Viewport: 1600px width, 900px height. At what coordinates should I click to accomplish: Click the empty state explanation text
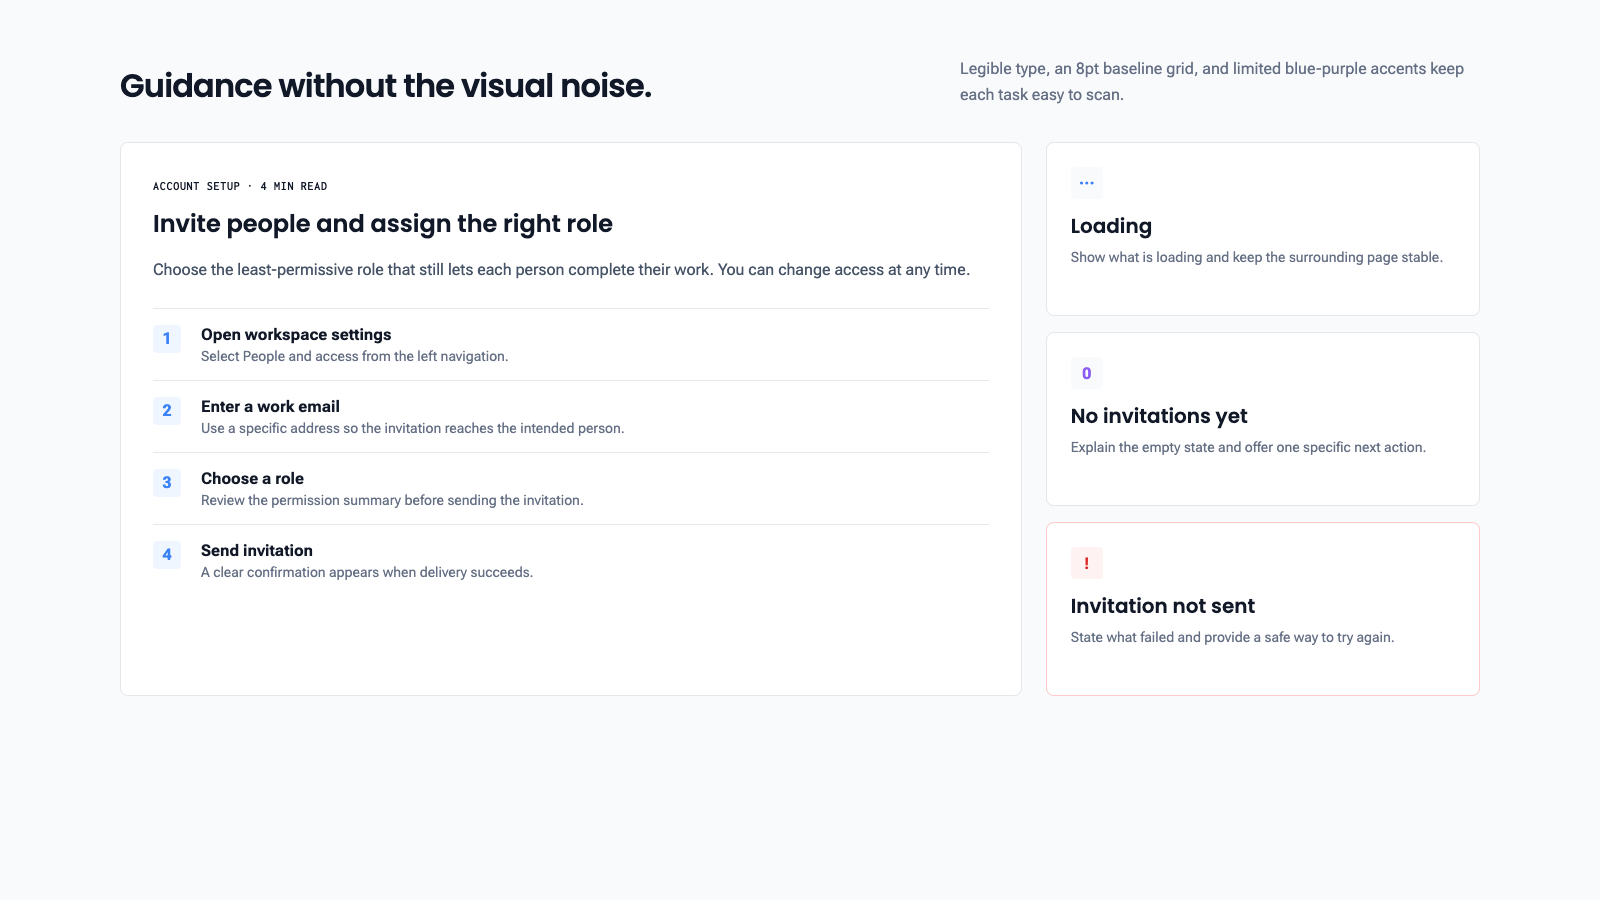(x=1248, y=447)
